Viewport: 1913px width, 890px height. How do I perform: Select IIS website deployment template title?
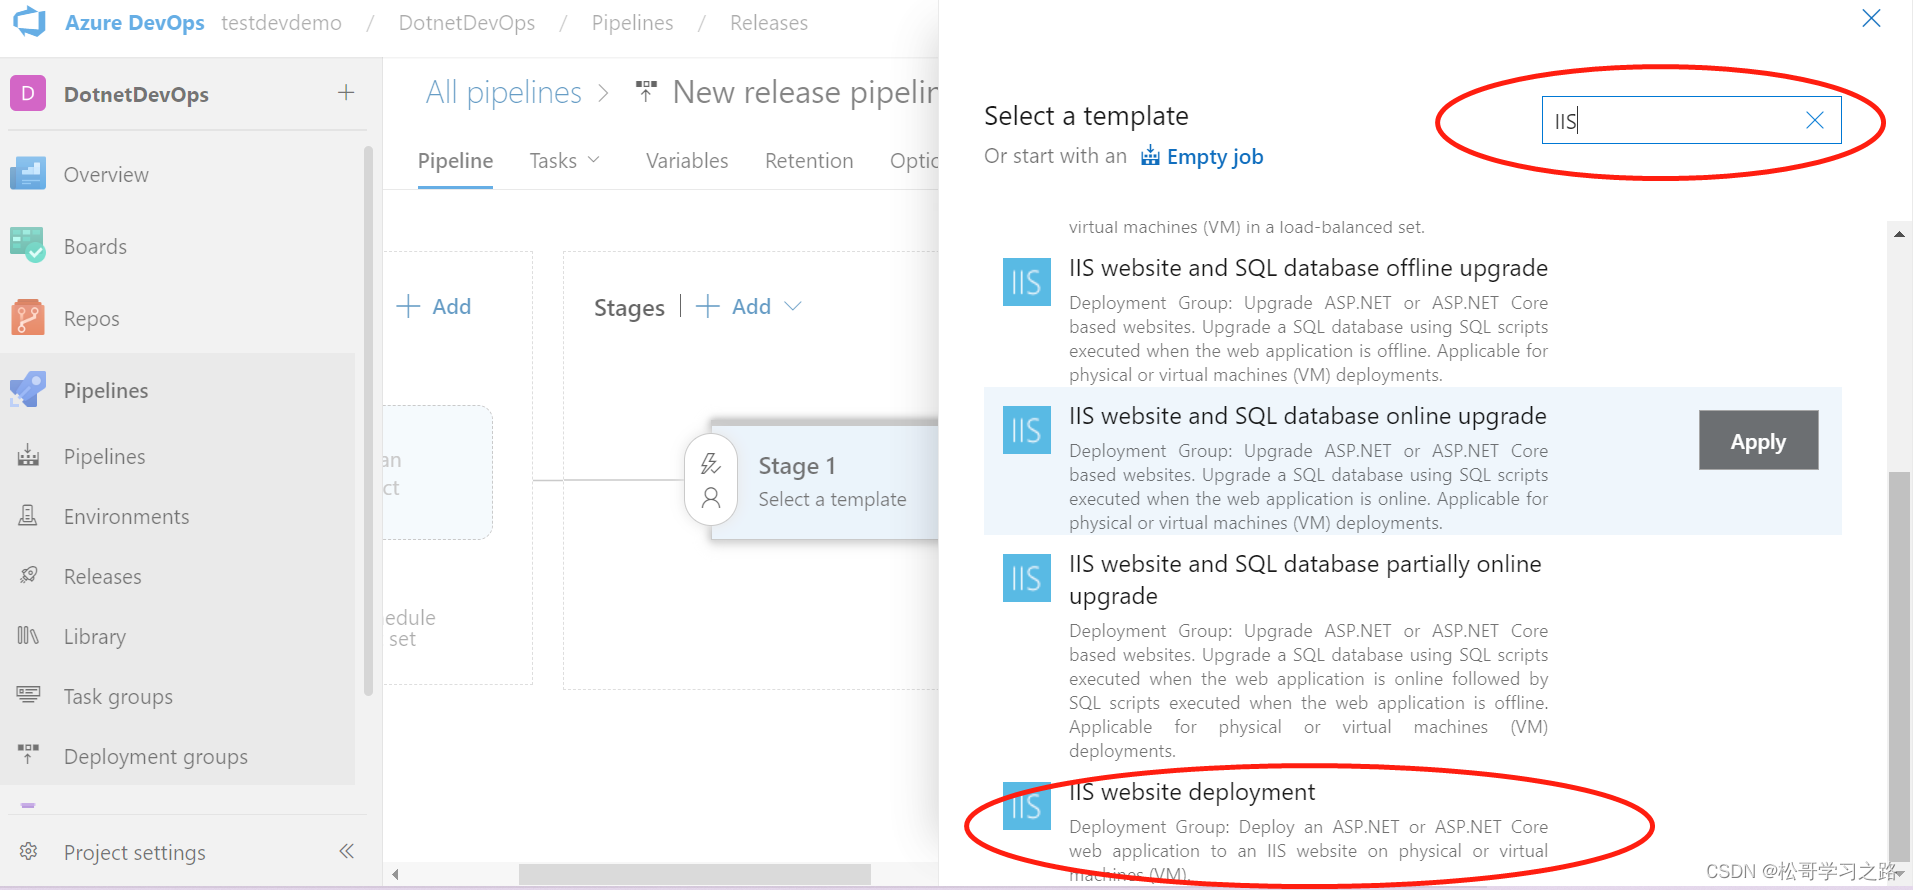1192,792
